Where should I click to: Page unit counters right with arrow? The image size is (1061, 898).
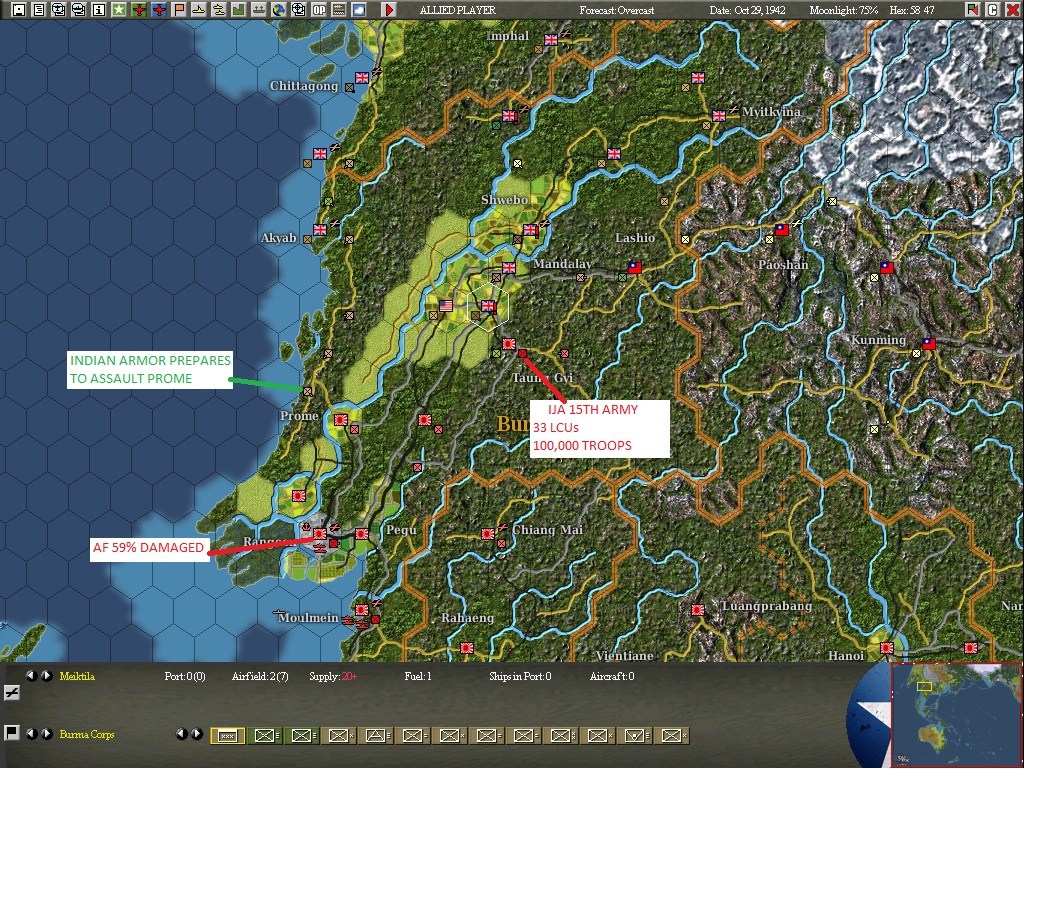pos(197,734)
